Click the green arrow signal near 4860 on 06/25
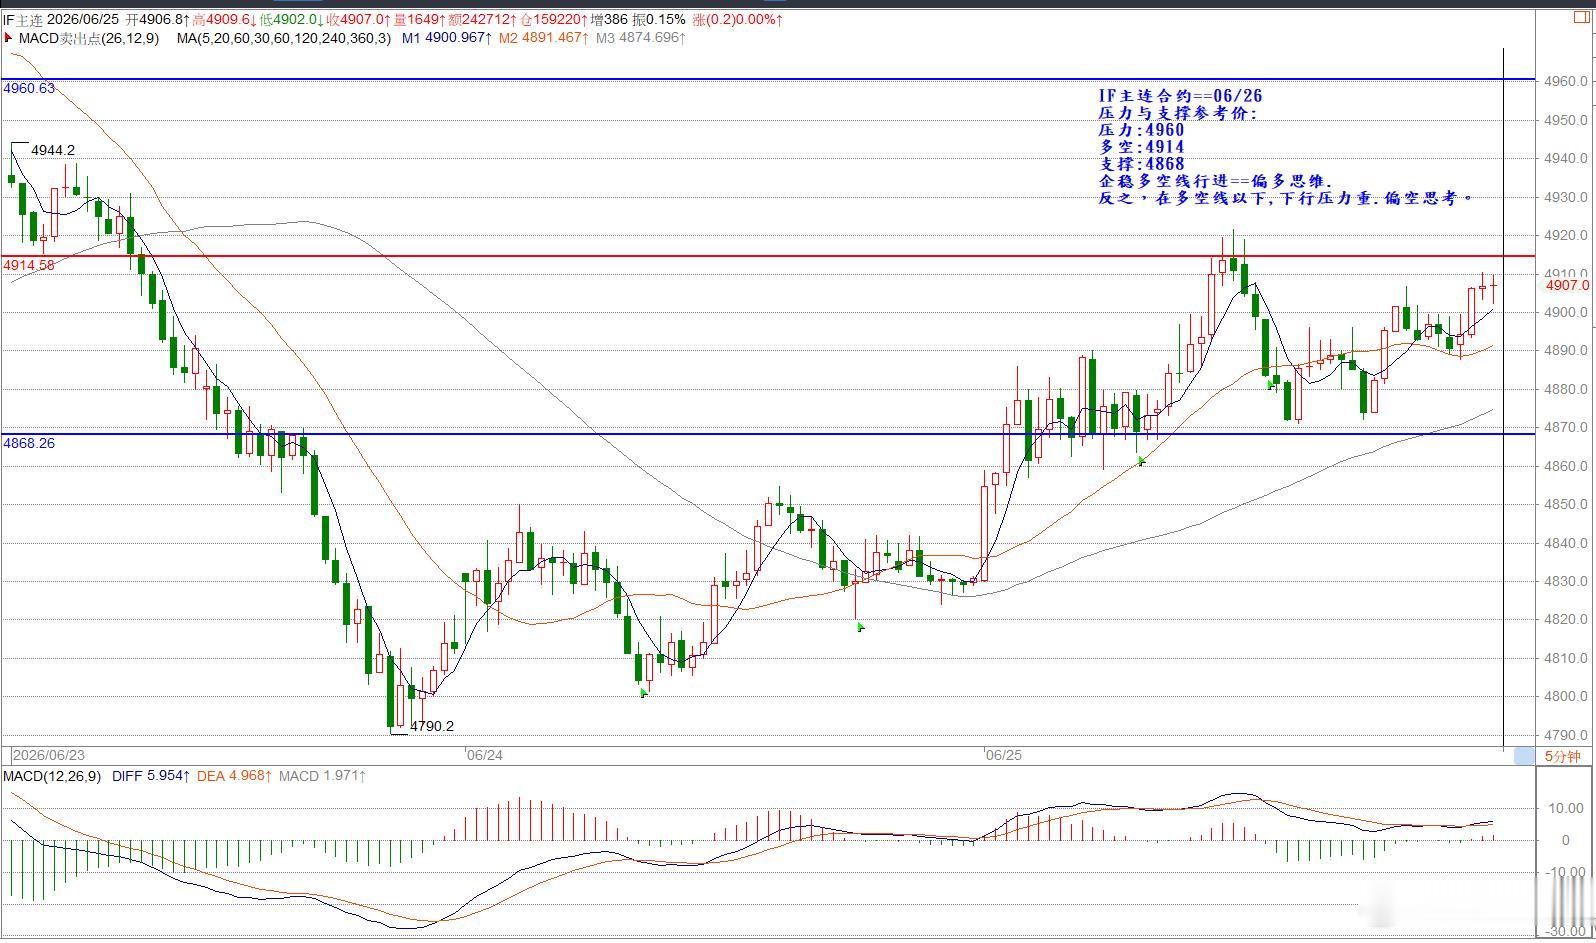Image resolution: width=1596 pixels, height=943 pixels. (1141, 460)
